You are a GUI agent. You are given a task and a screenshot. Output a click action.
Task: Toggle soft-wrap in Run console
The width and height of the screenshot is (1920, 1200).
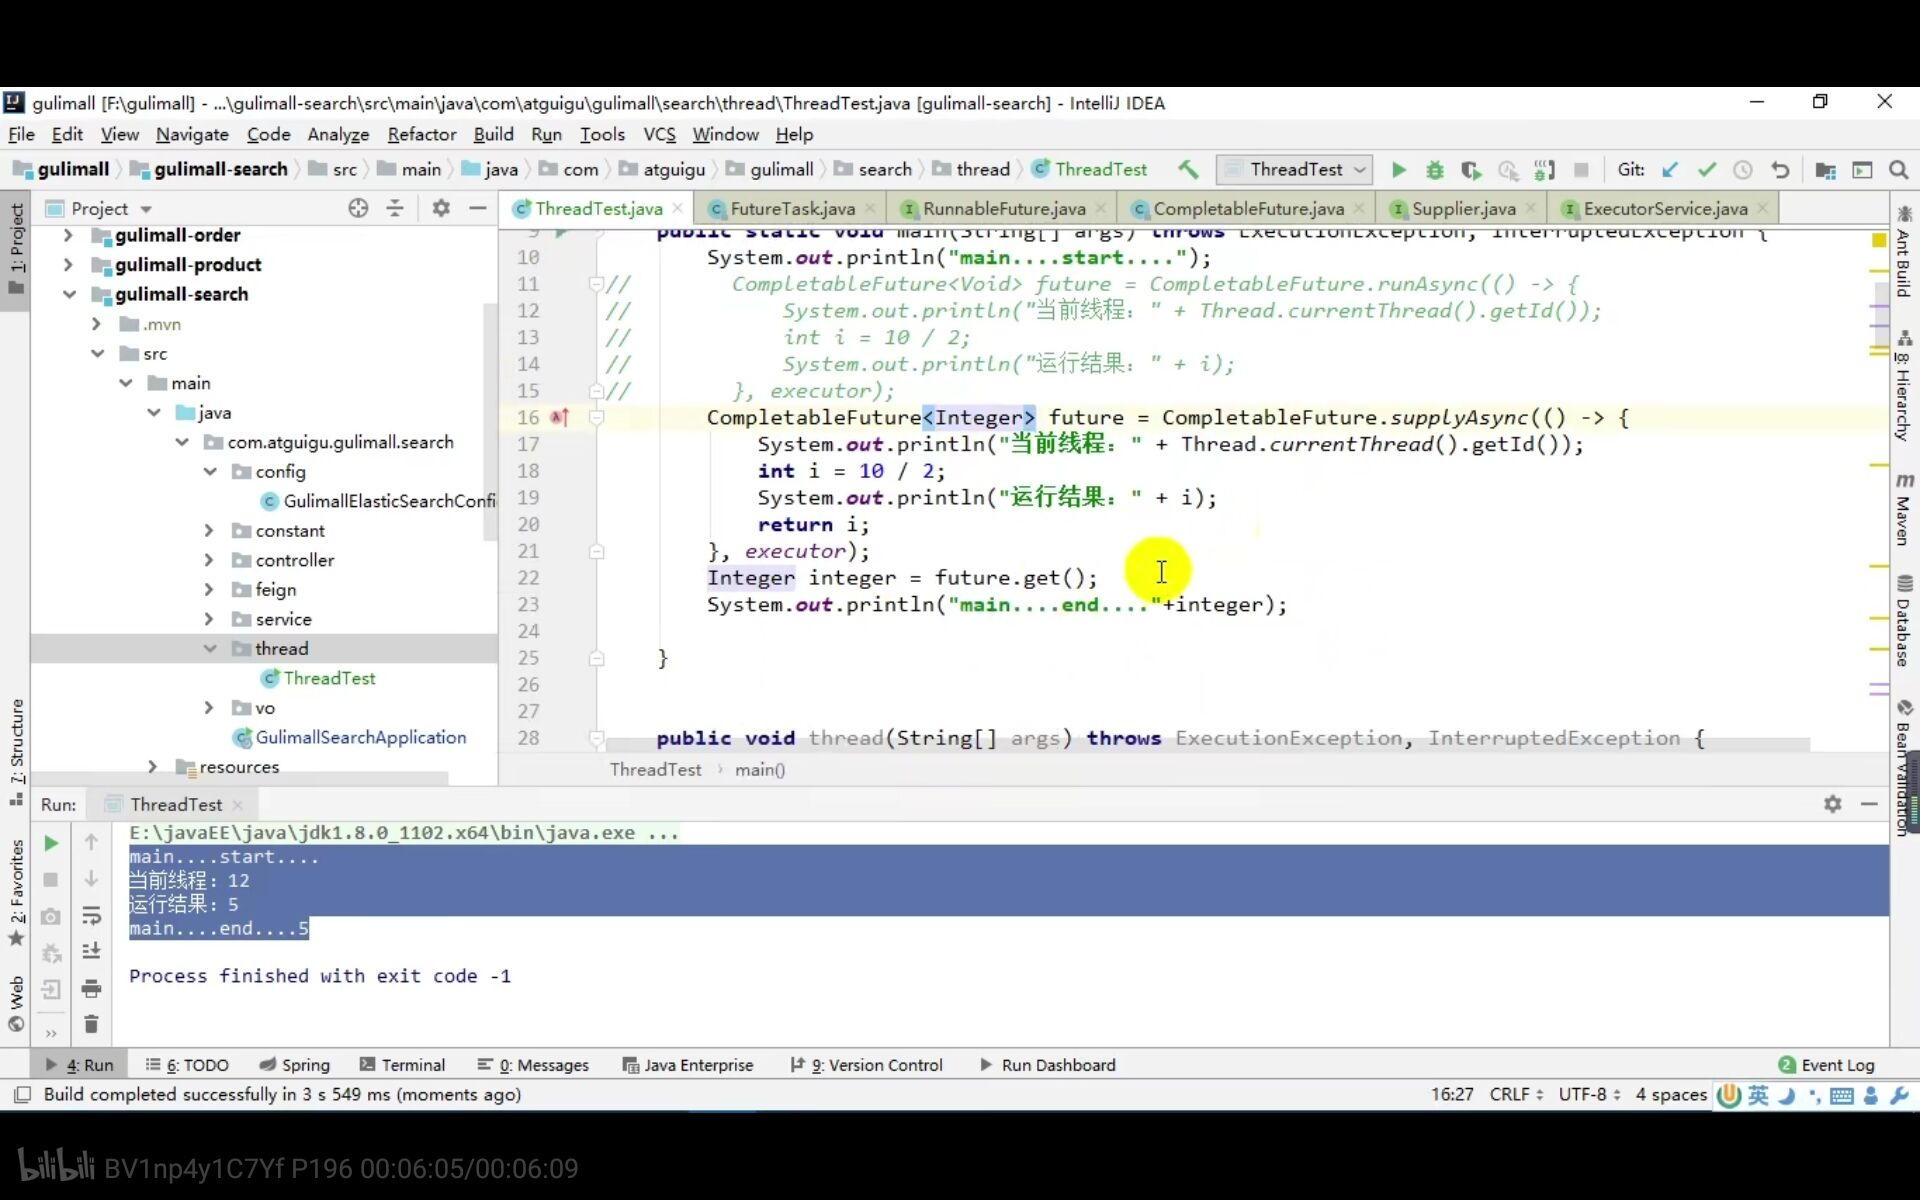[91, 915]
